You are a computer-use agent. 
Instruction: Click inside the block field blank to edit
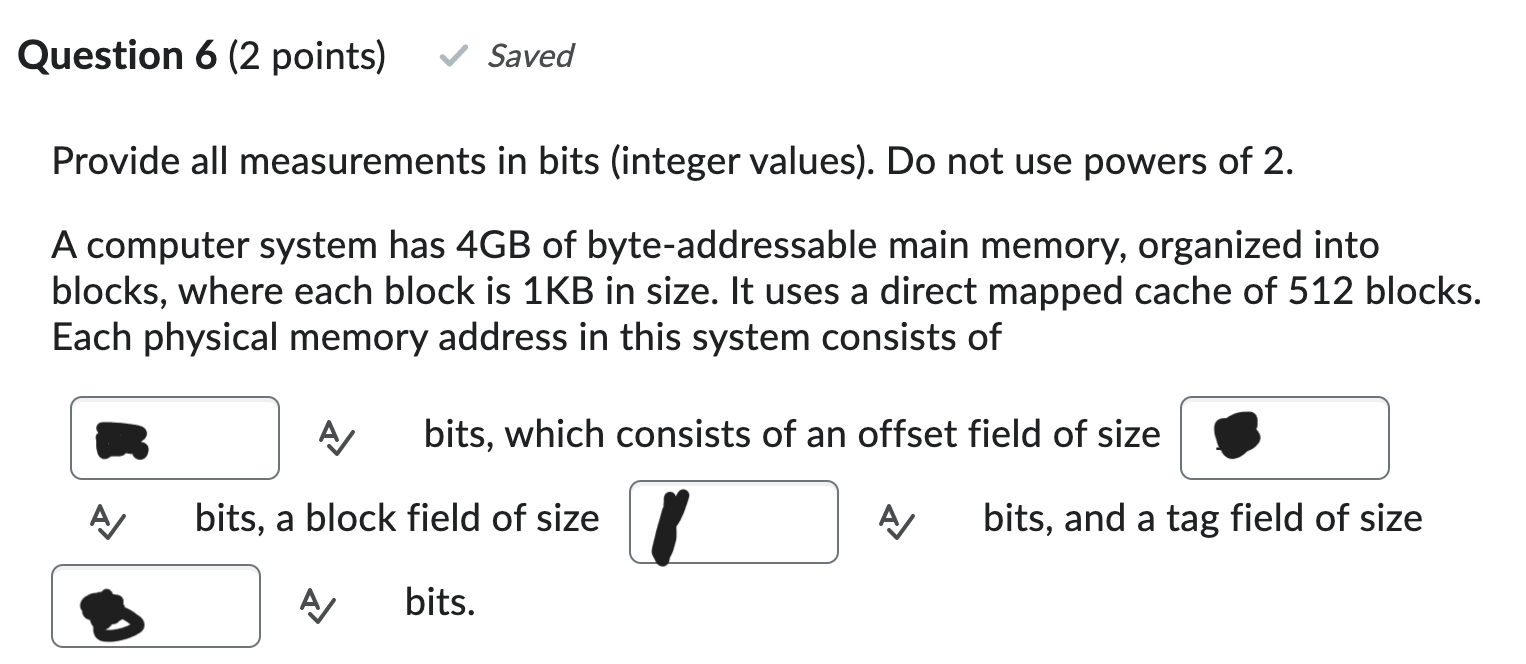(733, 521)
